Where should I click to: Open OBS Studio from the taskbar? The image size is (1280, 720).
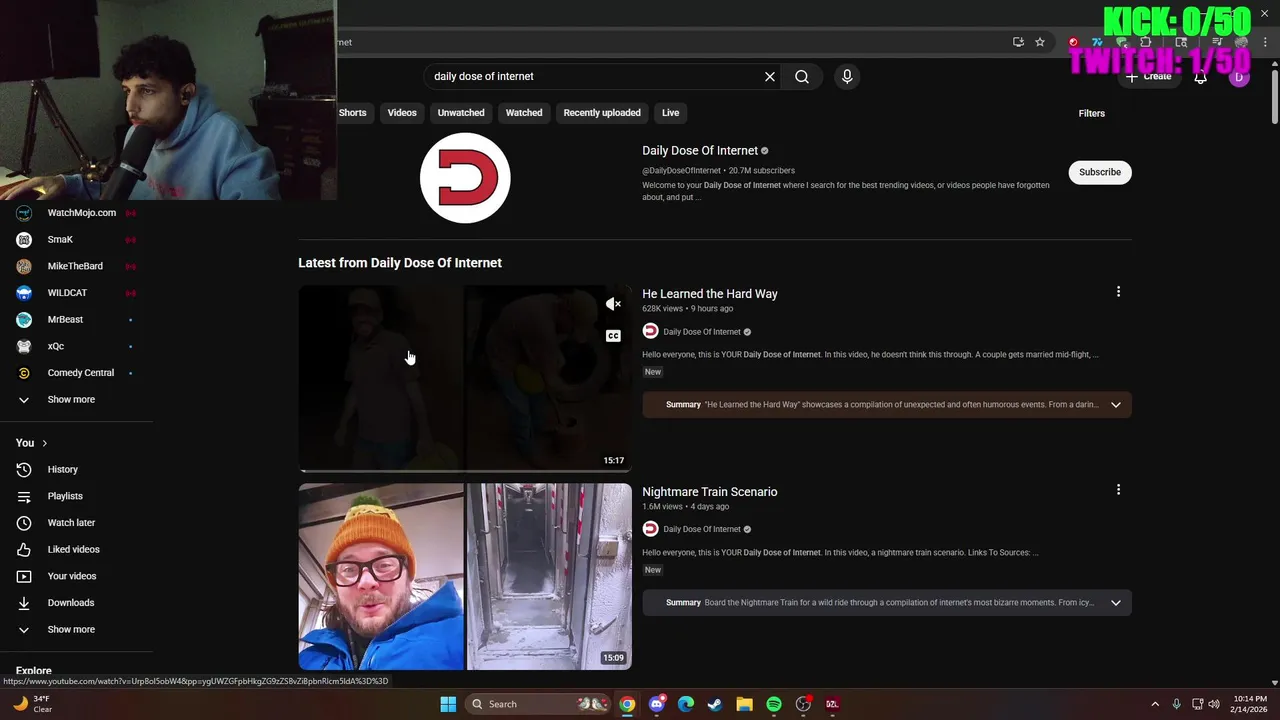click(803, 704)
